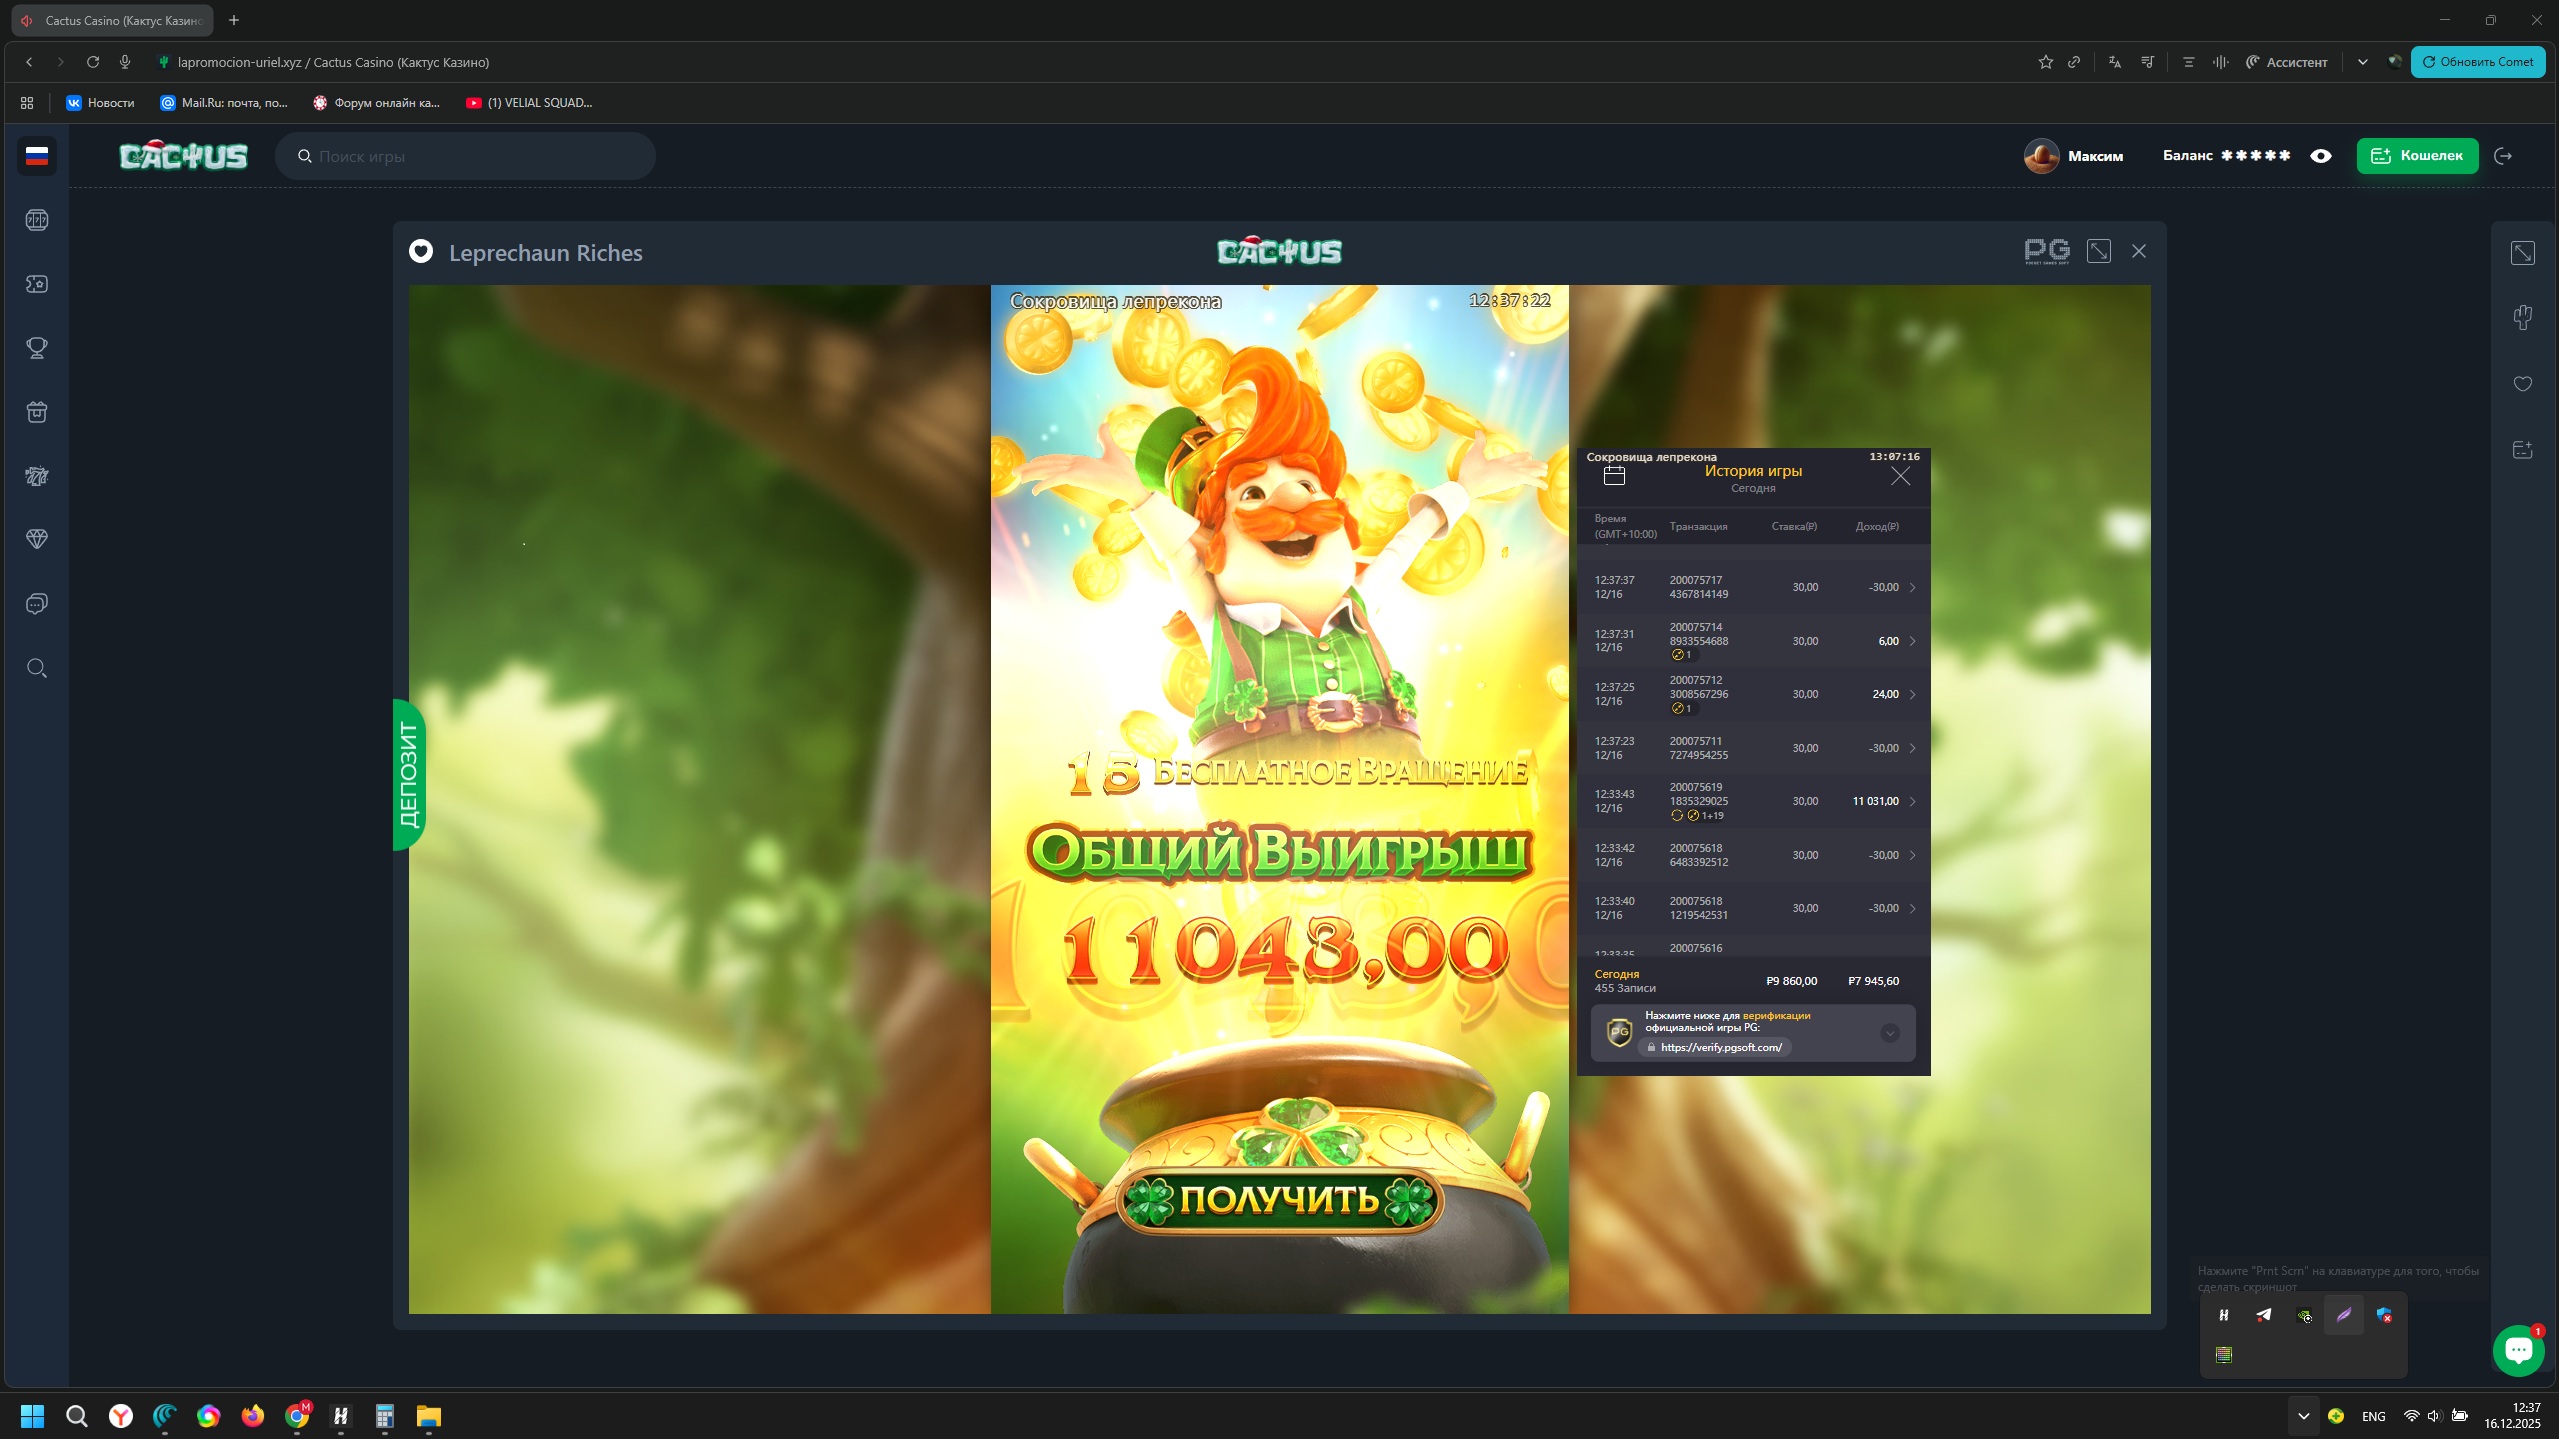The height and width of the screenshot is (1439, 2559).
Task: Toggle favorite heart next to Leprechaun Riches
Action: pos(421,252)
